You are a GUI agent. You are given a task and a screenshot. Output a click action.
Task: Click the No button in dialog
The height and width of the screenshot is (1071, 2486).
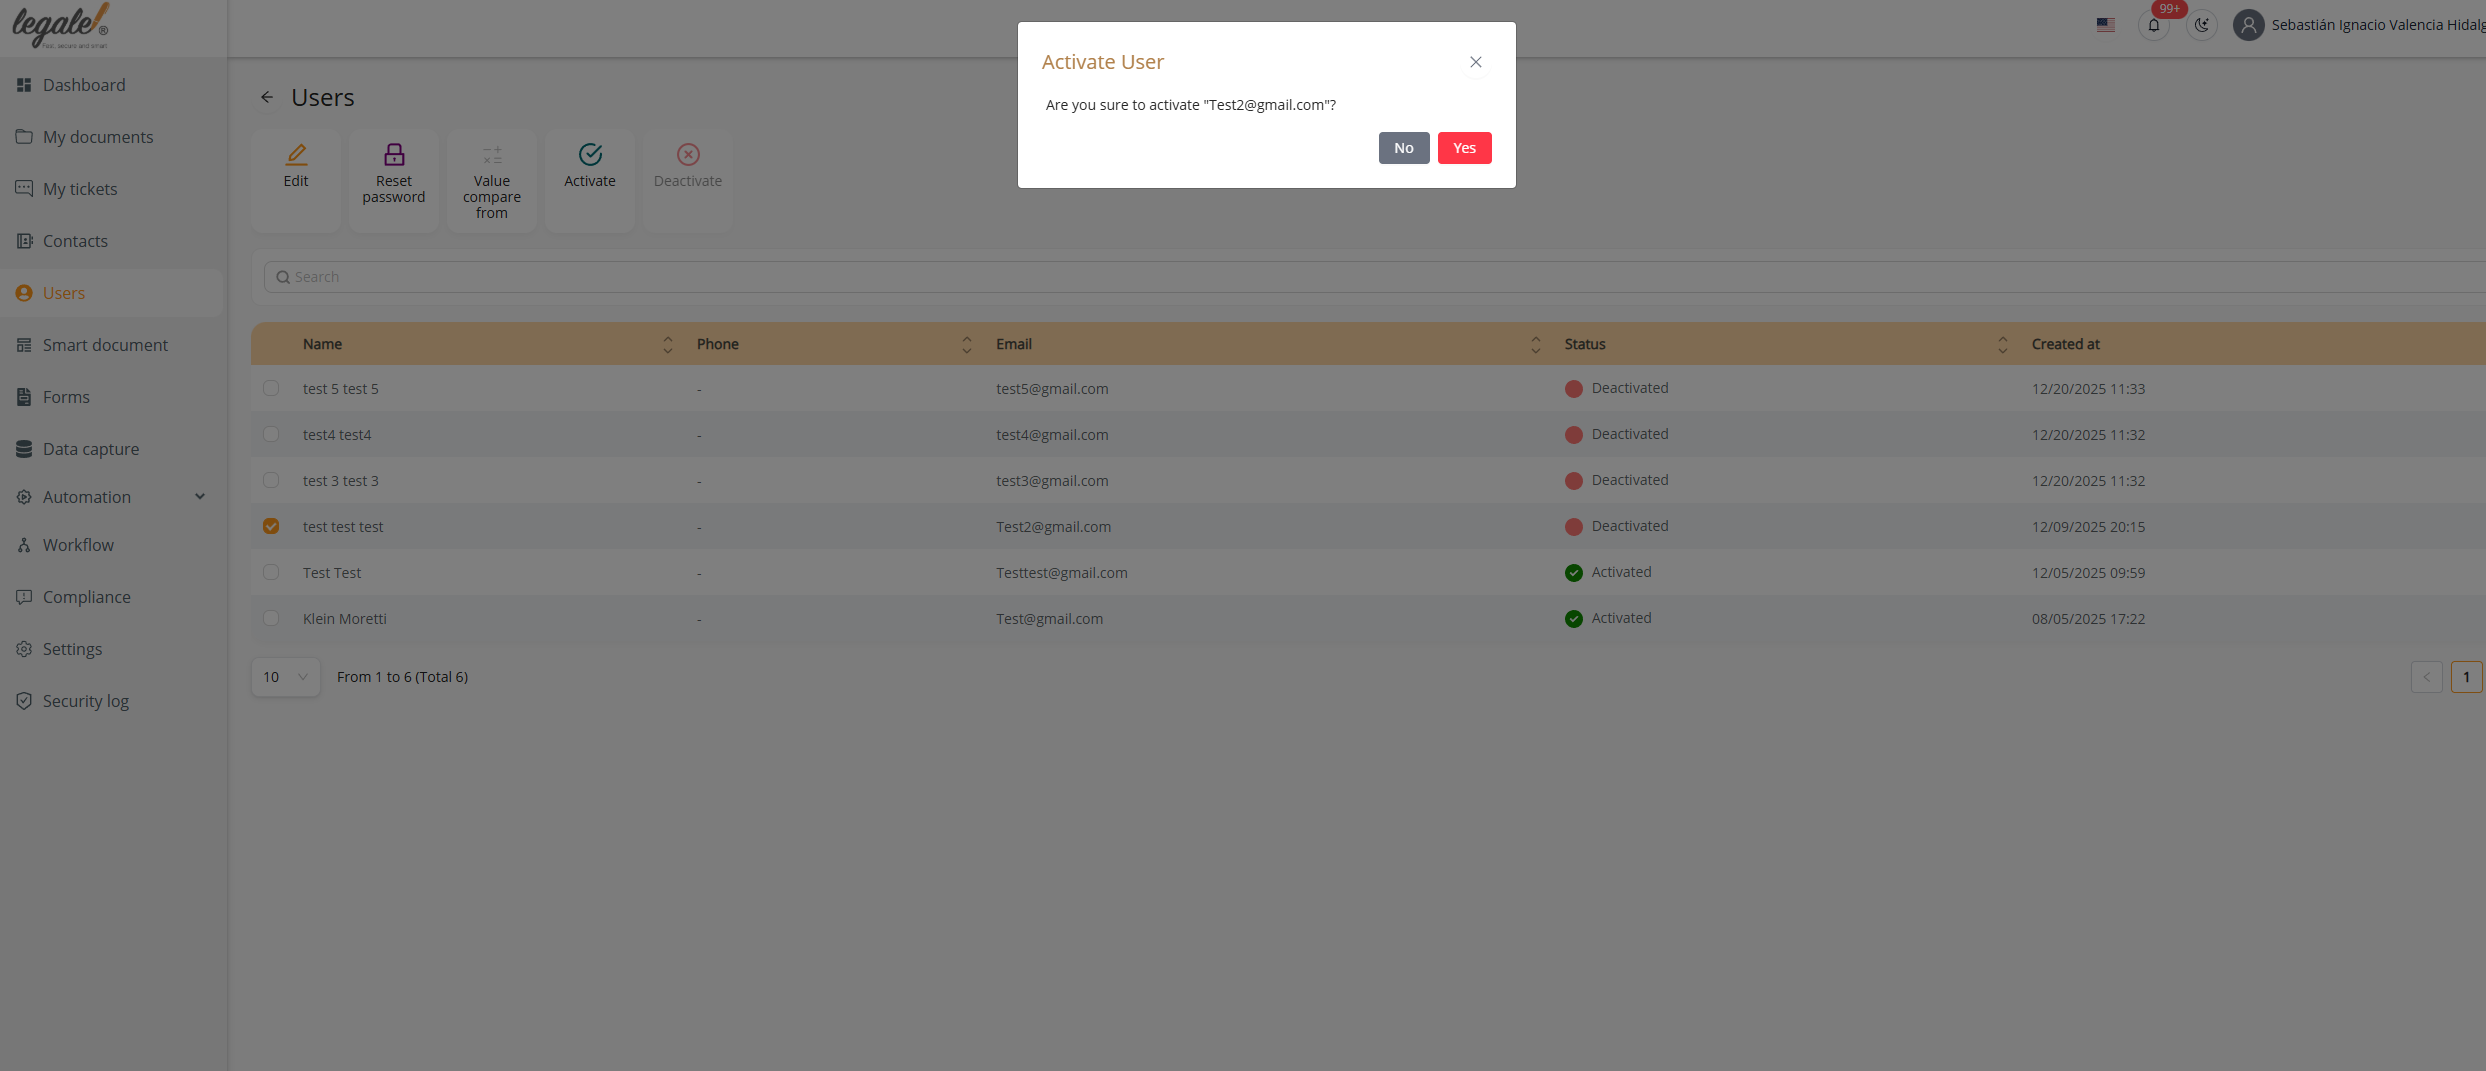(x=1403, y=148)
